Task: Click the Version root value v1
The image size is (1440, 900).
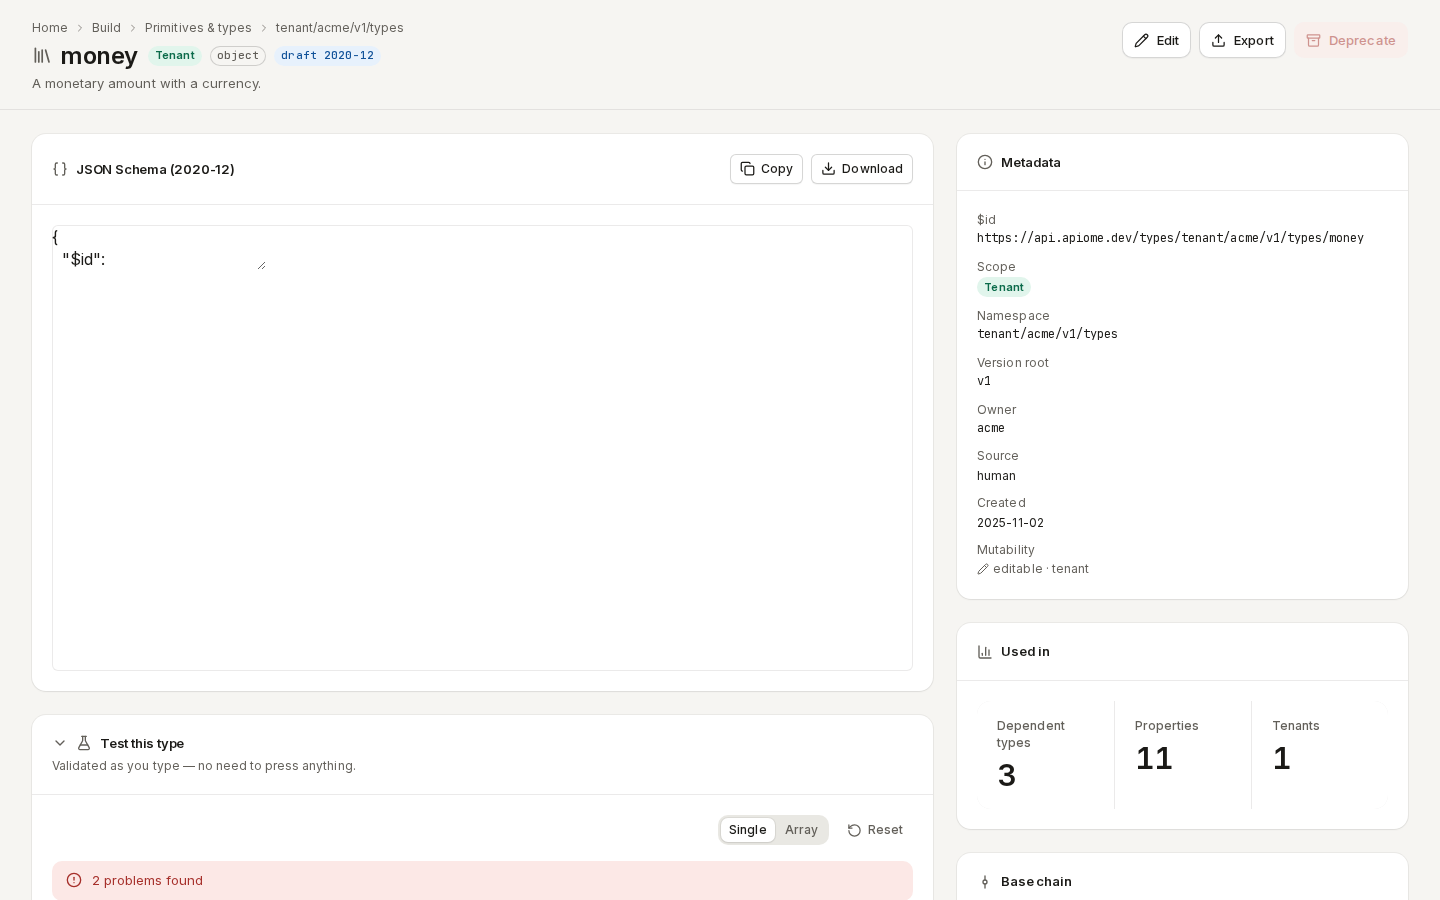Action: click(x=984, y=381)
